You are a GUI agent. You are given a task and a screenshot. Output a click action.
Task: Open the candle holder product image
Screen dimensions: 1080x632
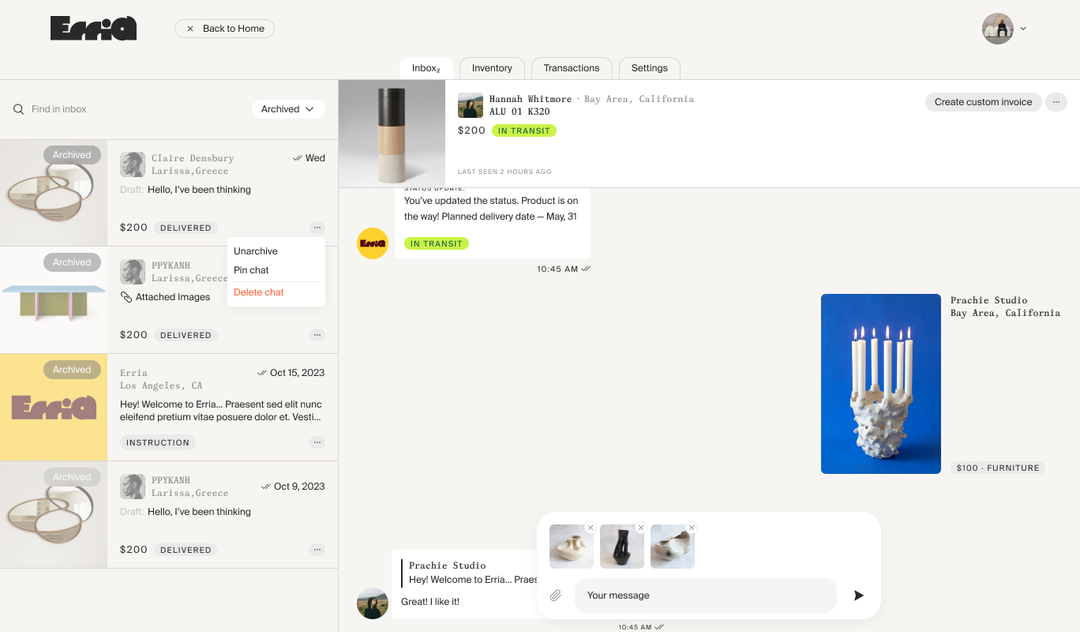coord(881,384)
